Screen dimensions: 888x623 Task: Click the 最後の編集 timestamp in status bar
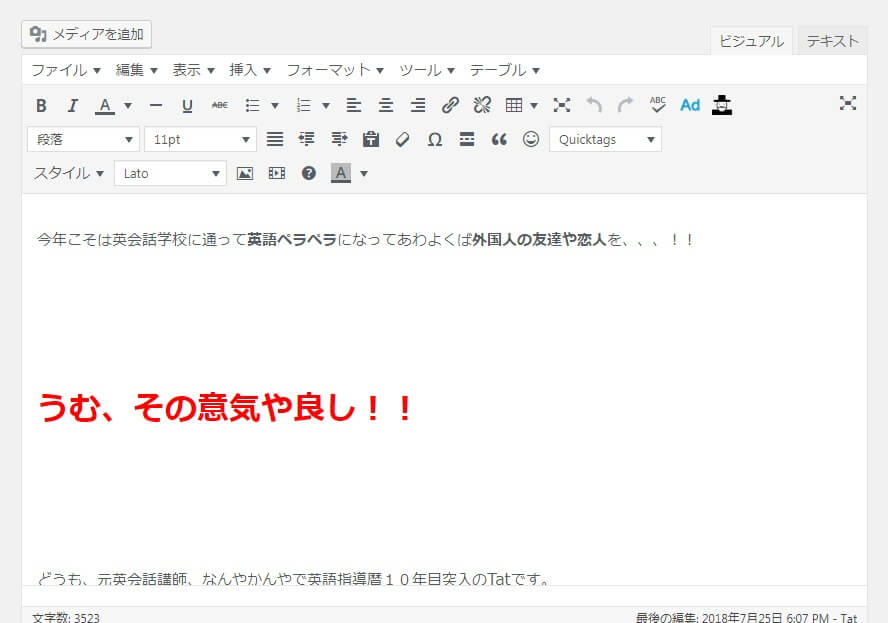(x=746, y=617)
